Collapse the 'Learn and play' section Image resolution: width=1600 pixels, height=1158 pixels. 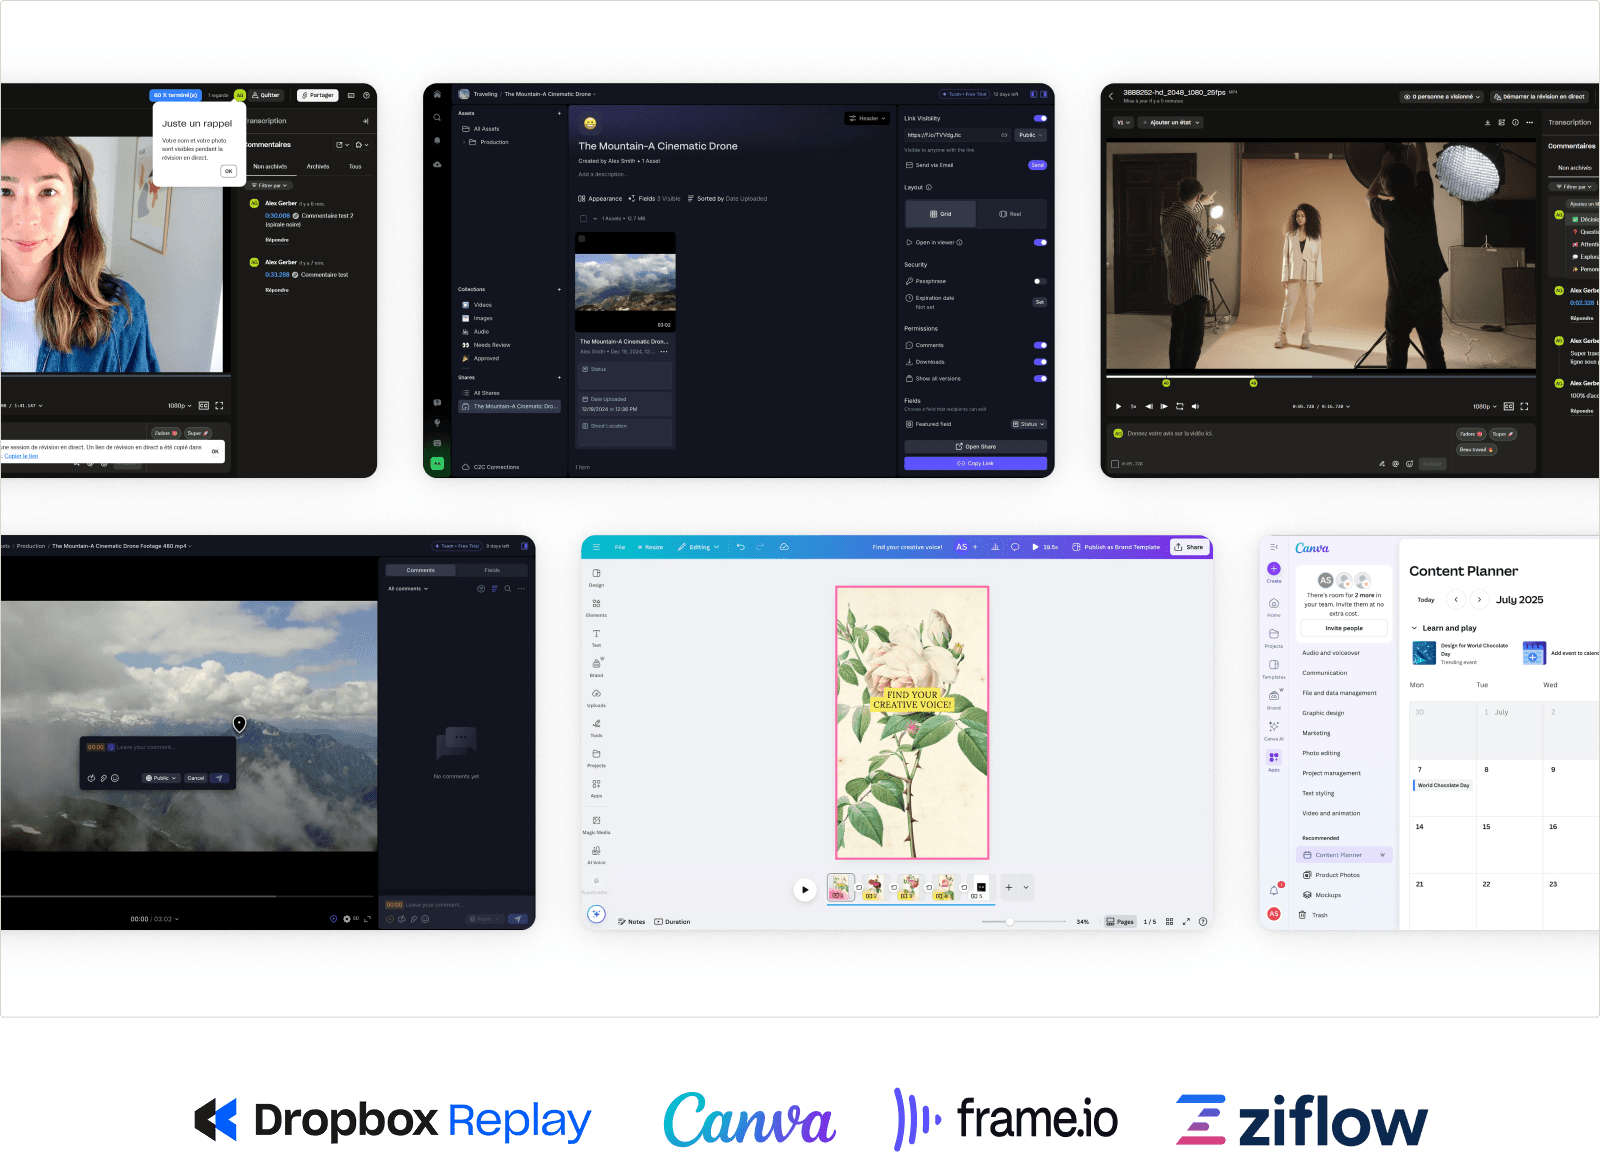[1414, 628]
